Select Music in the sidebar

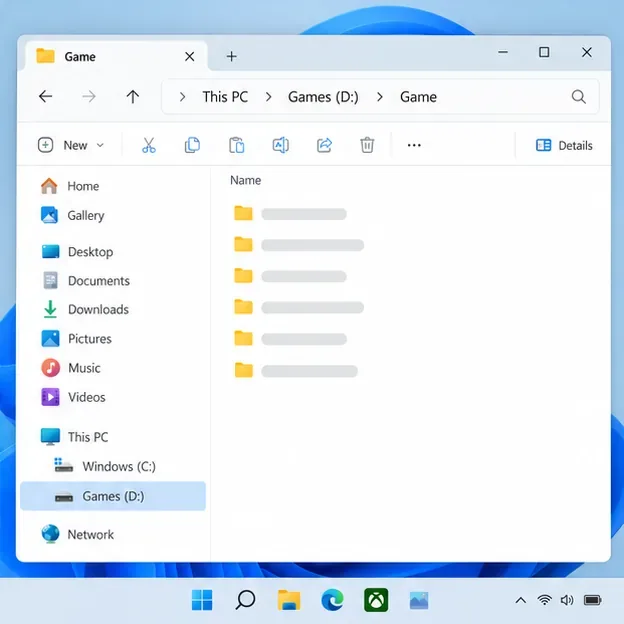click(70, 368)
